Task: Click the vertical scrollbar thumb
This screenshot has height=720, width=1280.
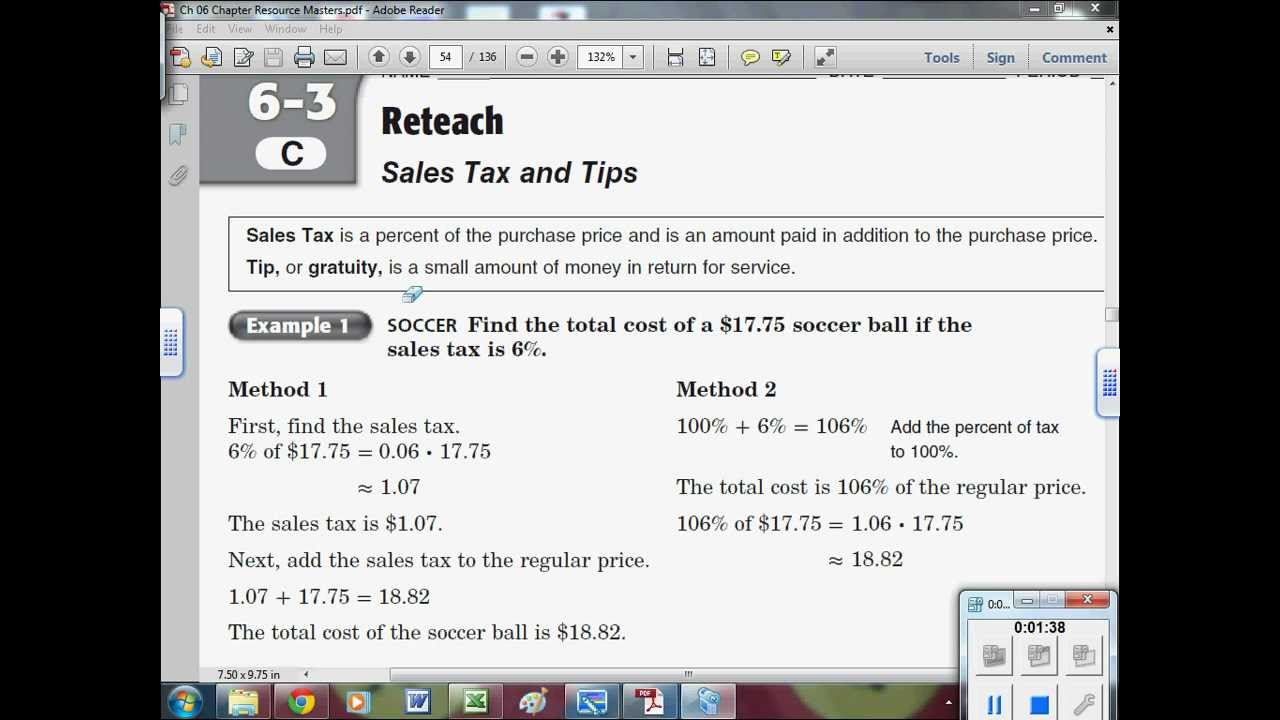Action: point(1111,314)
